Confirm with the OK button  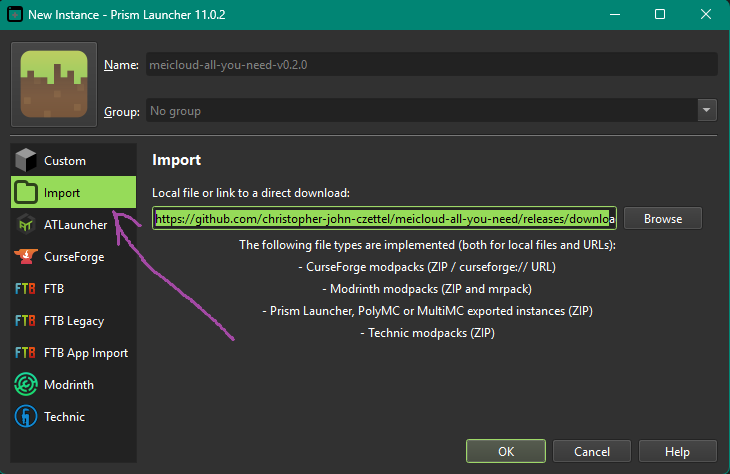(x=506, y=451)
